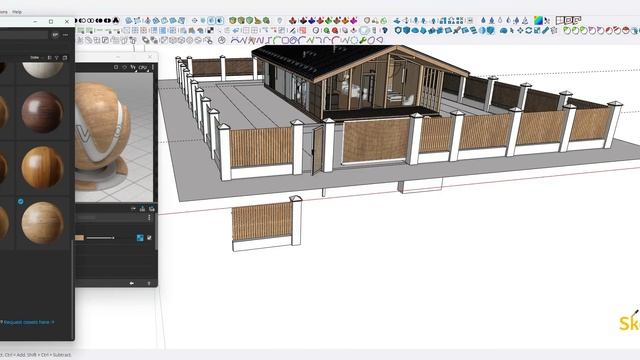Select the white sphere material thumbnail
This screenshot has width=640, height=360.
coord(42,70)
